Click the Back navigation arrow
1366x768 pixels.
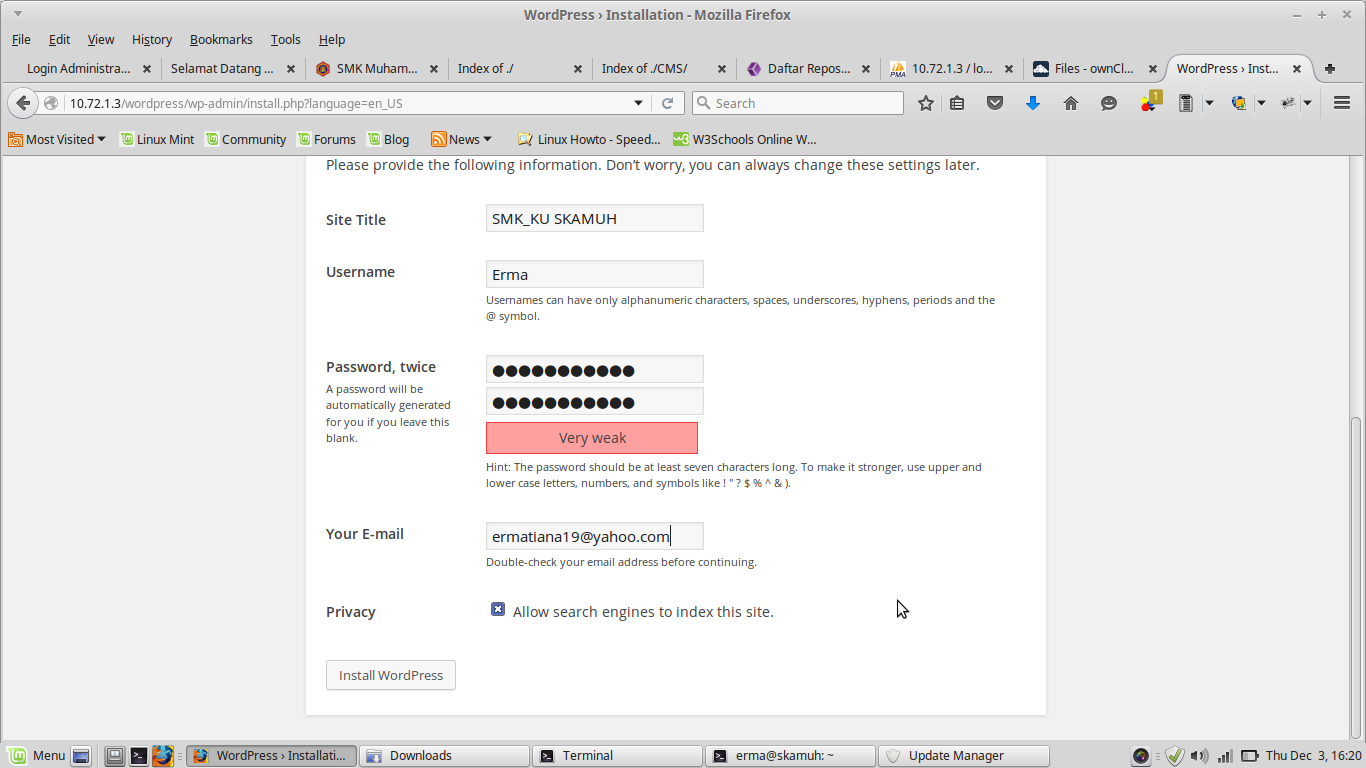pos(24,103)
